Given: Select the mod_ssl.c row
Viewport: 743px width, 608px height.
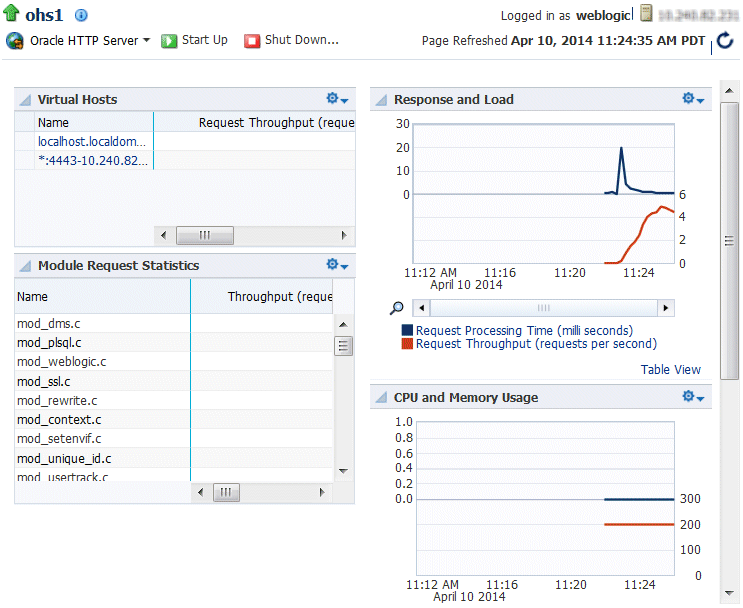Looking at the screenshot, I should pyautogui.click(x=174, y=381).
